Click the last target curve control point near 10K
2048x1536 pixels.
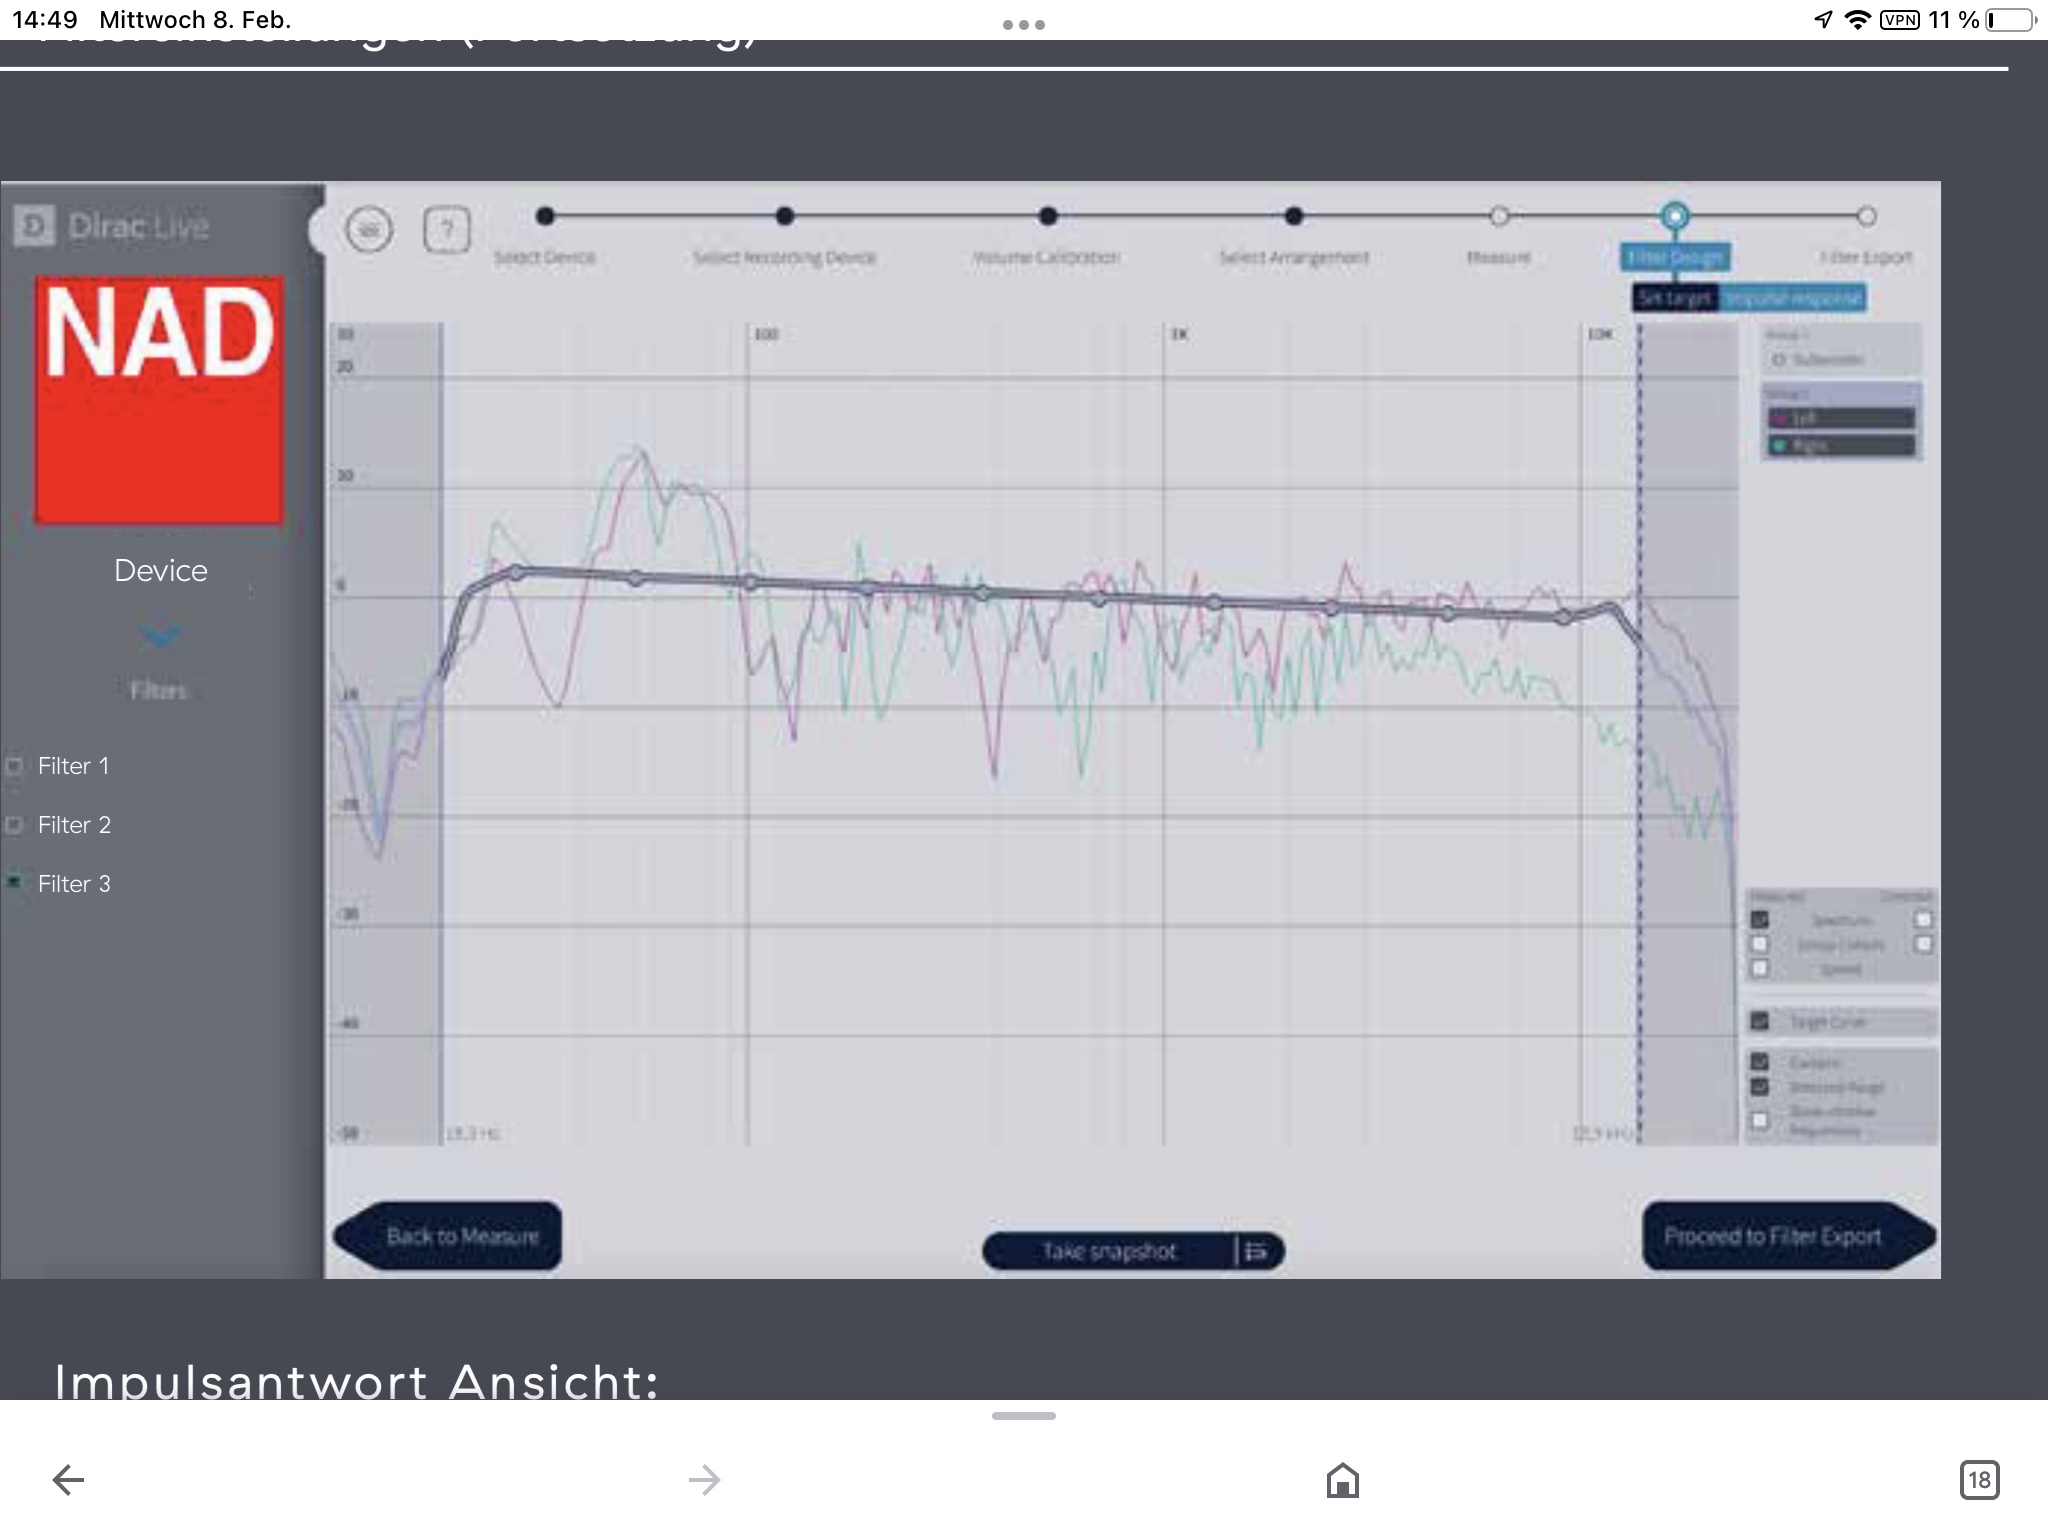(x=1565, y=617)
